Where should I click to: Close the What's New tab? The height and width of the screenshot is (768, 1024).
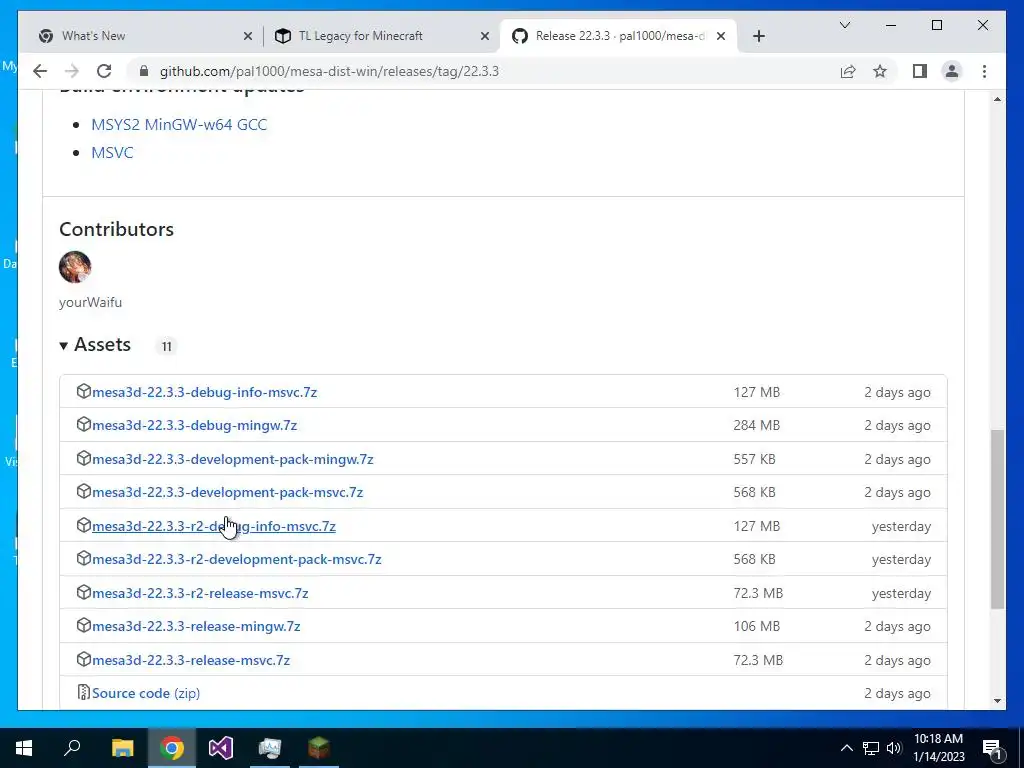(x=248, y=36)
